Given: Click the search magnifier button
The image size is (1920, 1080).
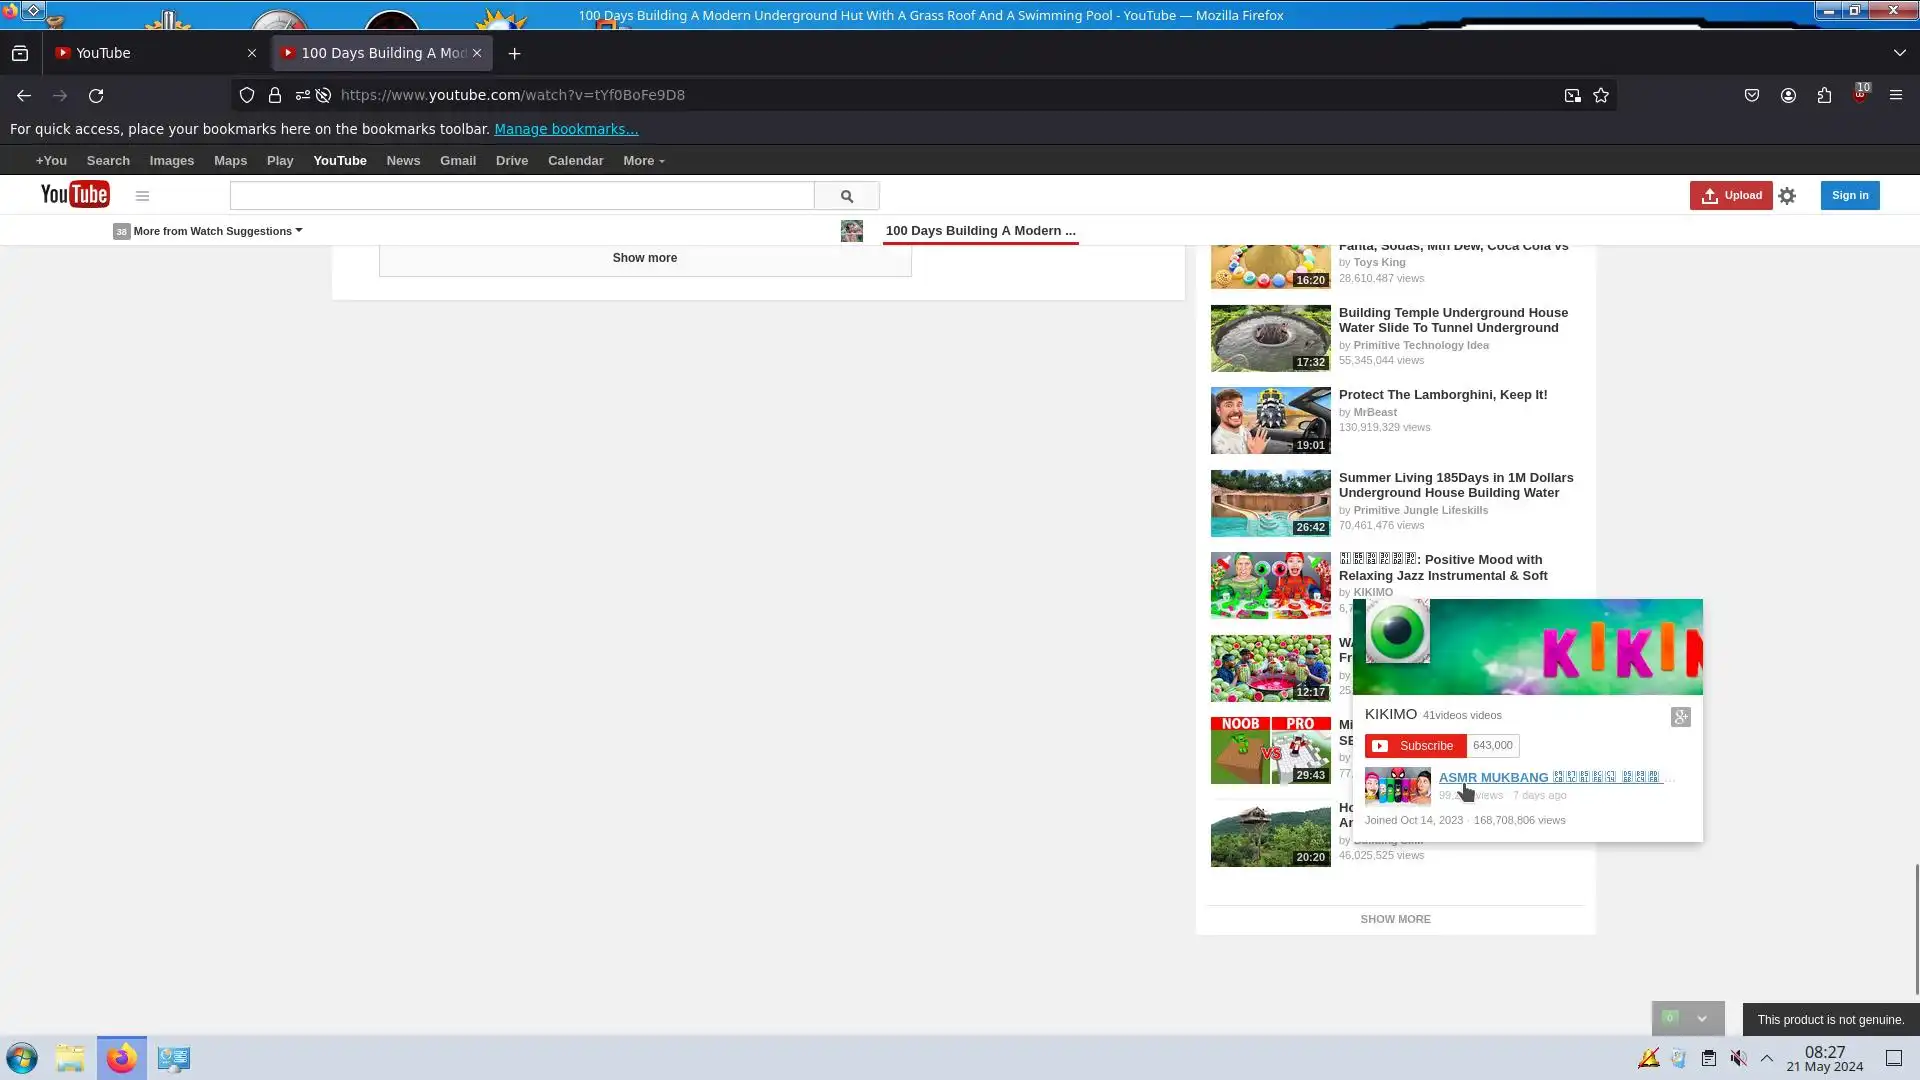Looking at the screenshot, I should point(846,196).
